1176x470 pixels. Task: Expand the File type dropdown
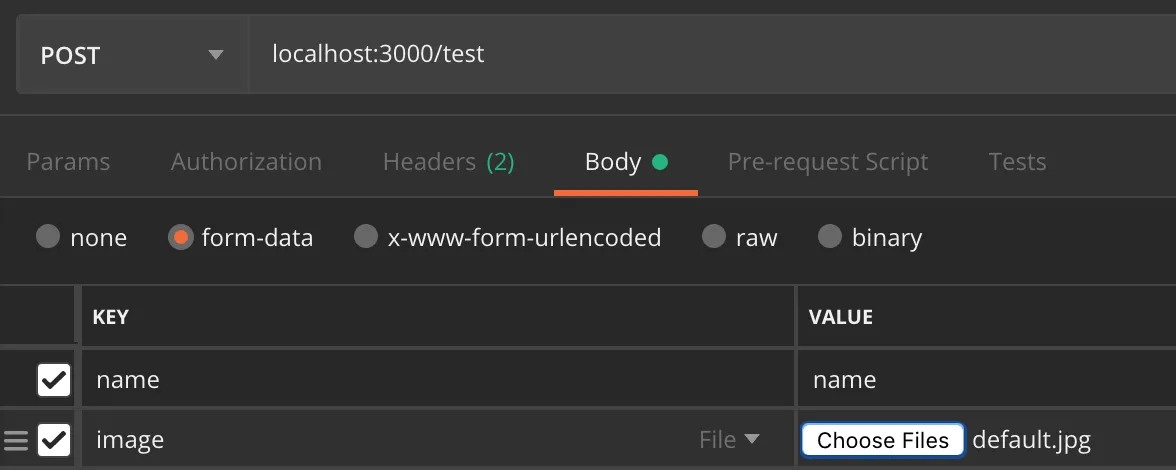pyautogui.click(x=729, y=440)
